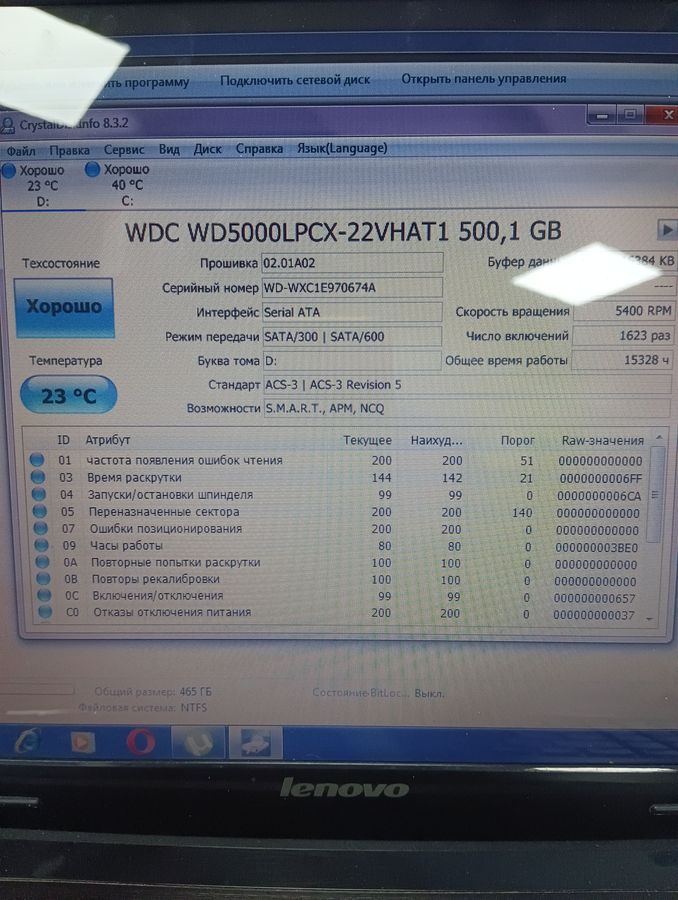Viewport: 678px width, 900px height.
Task: Select disk D: in the drive bar
Action: click(x=41, y=185)
